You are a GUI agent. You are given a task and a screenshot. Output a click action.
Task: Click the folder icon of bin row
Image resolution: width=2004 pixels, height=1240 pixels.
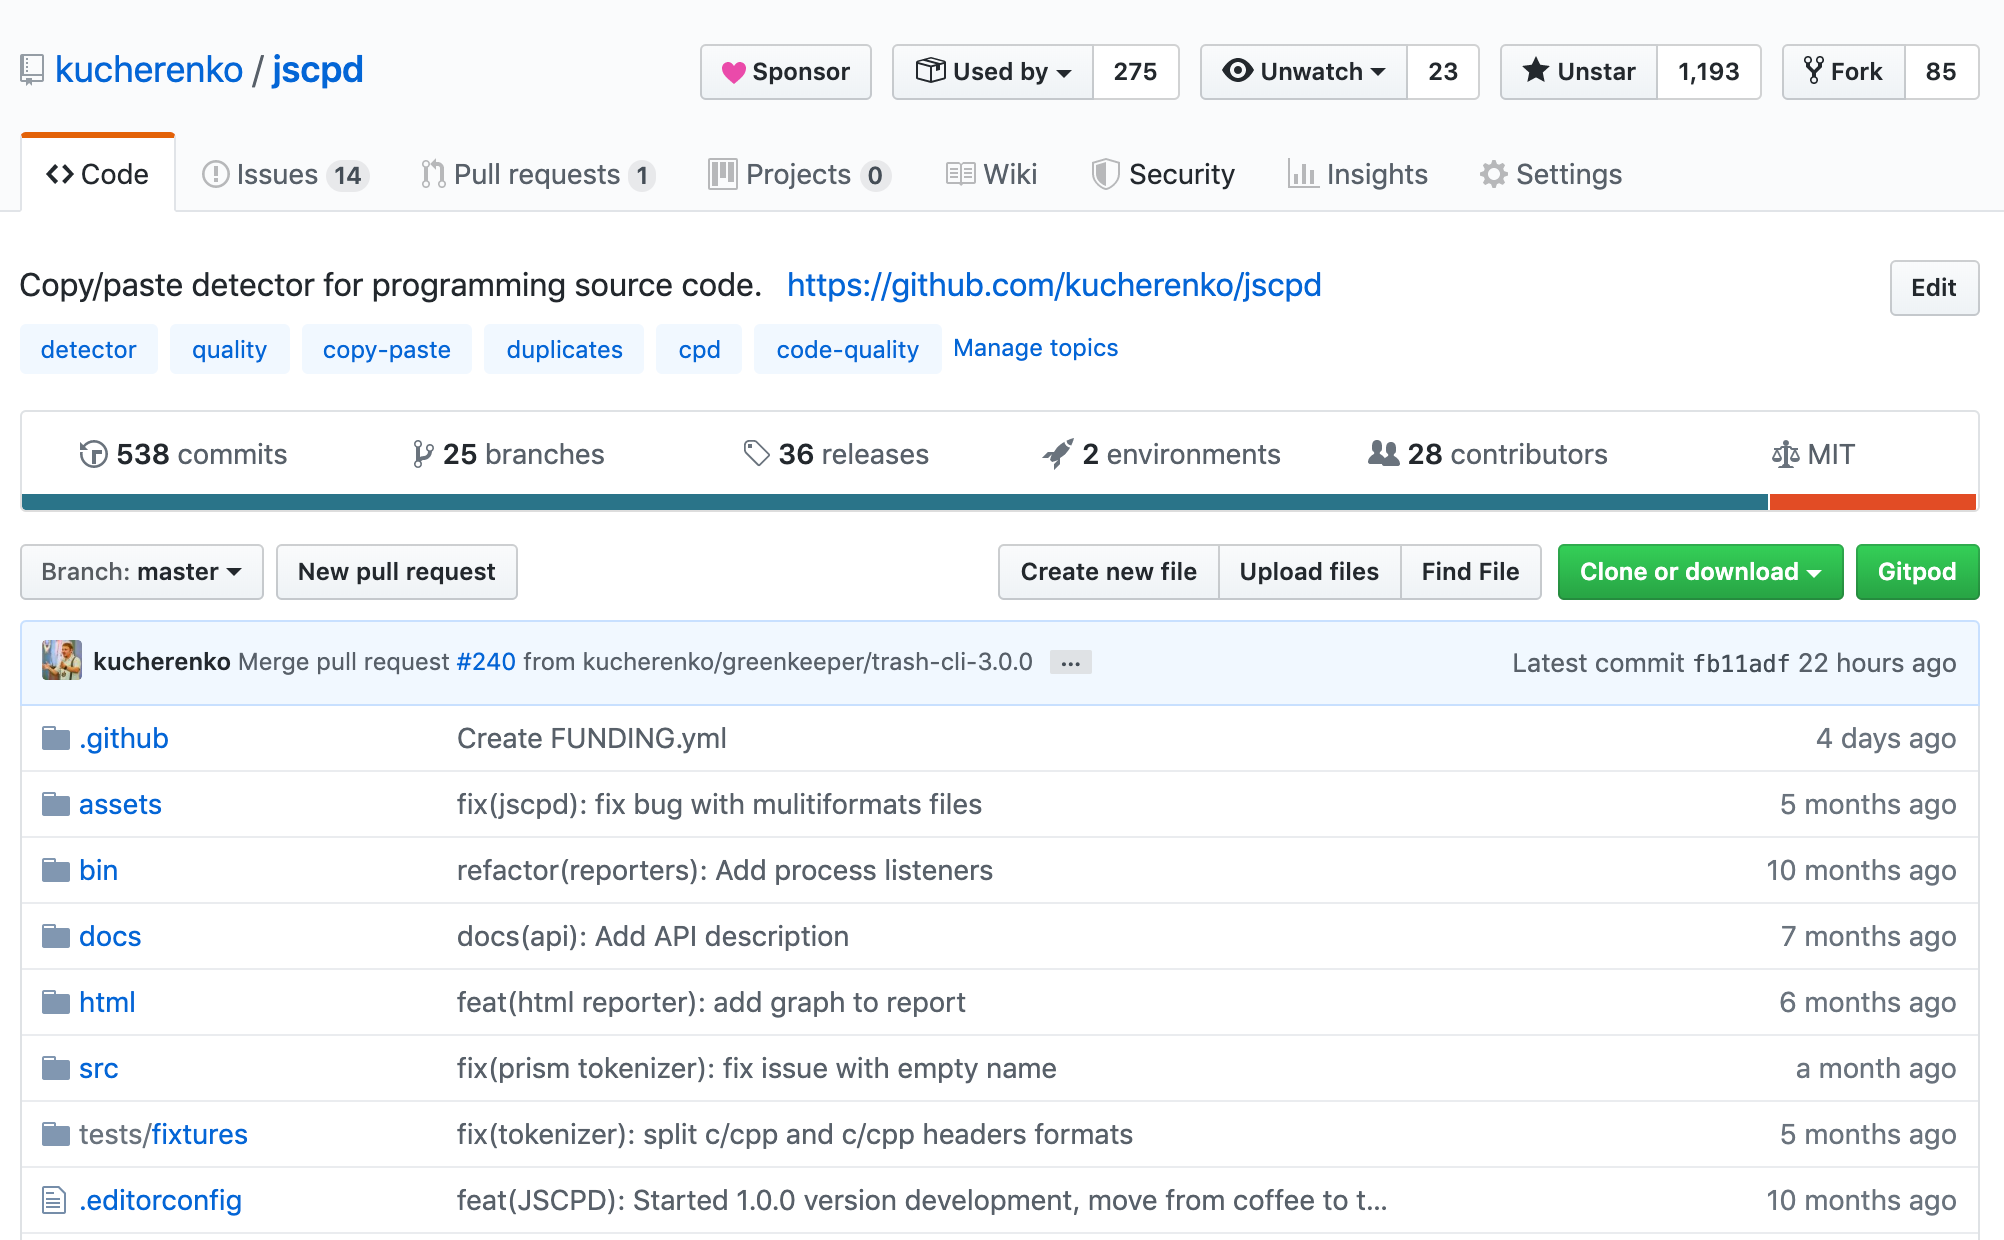point(56,870)
